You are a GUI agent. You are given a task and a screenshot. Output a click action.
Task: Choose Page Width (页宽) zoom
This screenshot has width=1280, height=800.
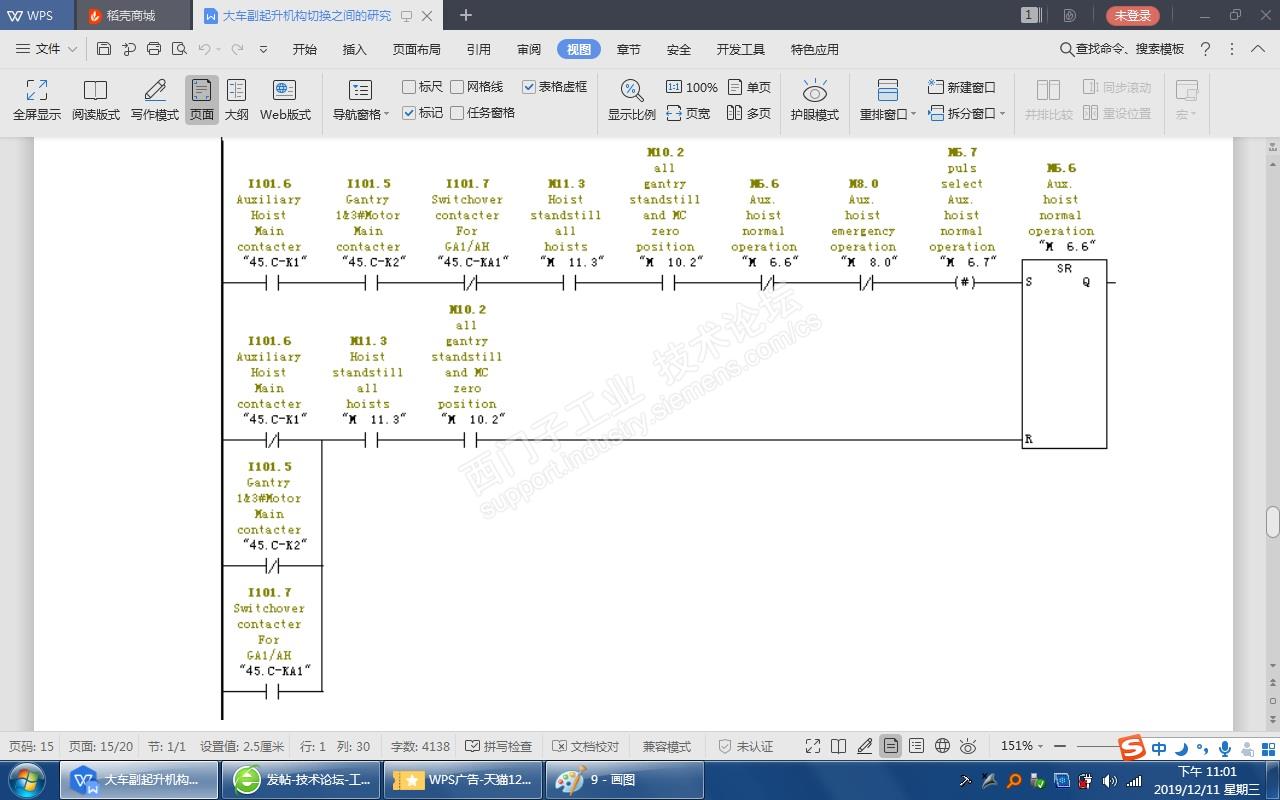click(x=688, y=113)
